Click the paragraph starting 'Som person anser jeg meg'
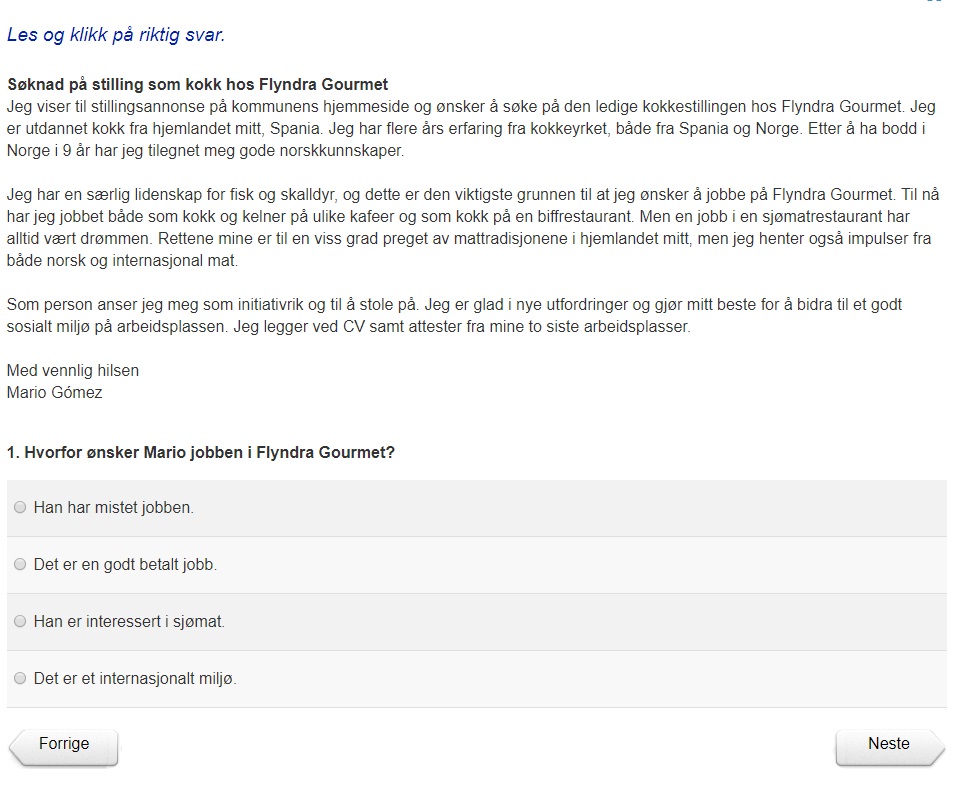The width and height of the screenshot is (953, 785). 450,316
